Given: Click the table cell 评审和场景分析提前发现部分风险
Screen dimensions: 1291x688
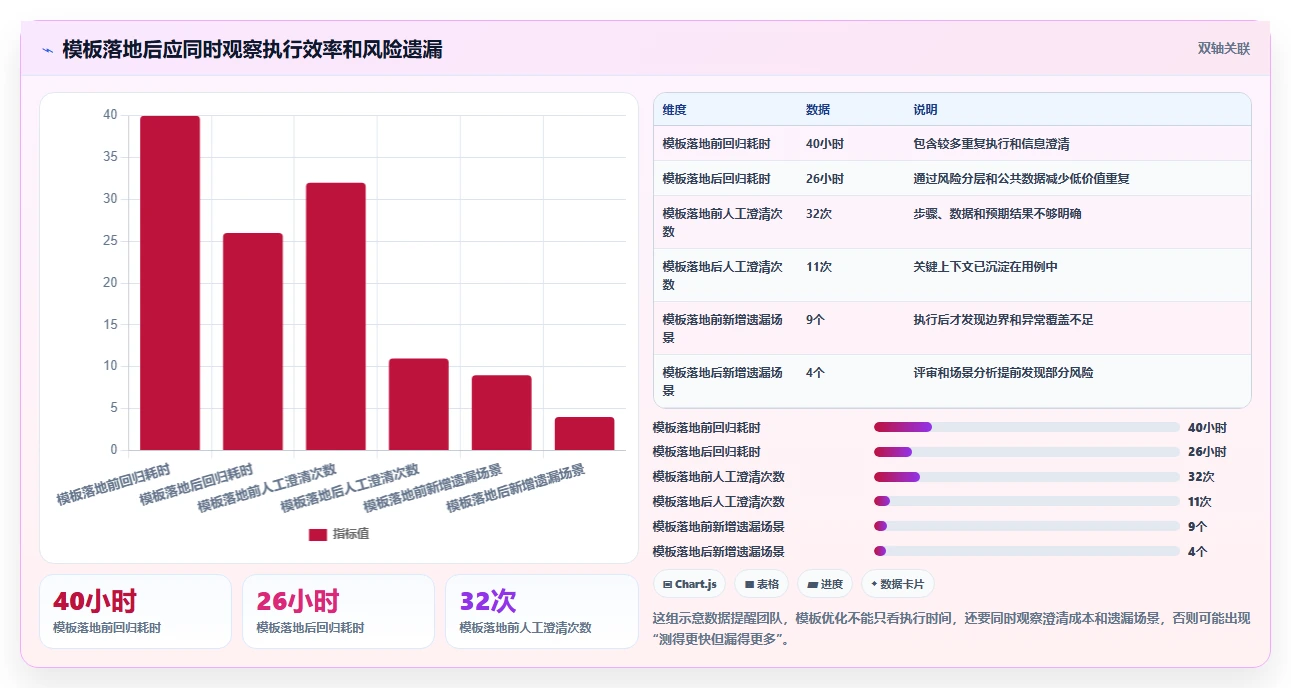Looking at the screenshot, I should (x=1003, y=373).
